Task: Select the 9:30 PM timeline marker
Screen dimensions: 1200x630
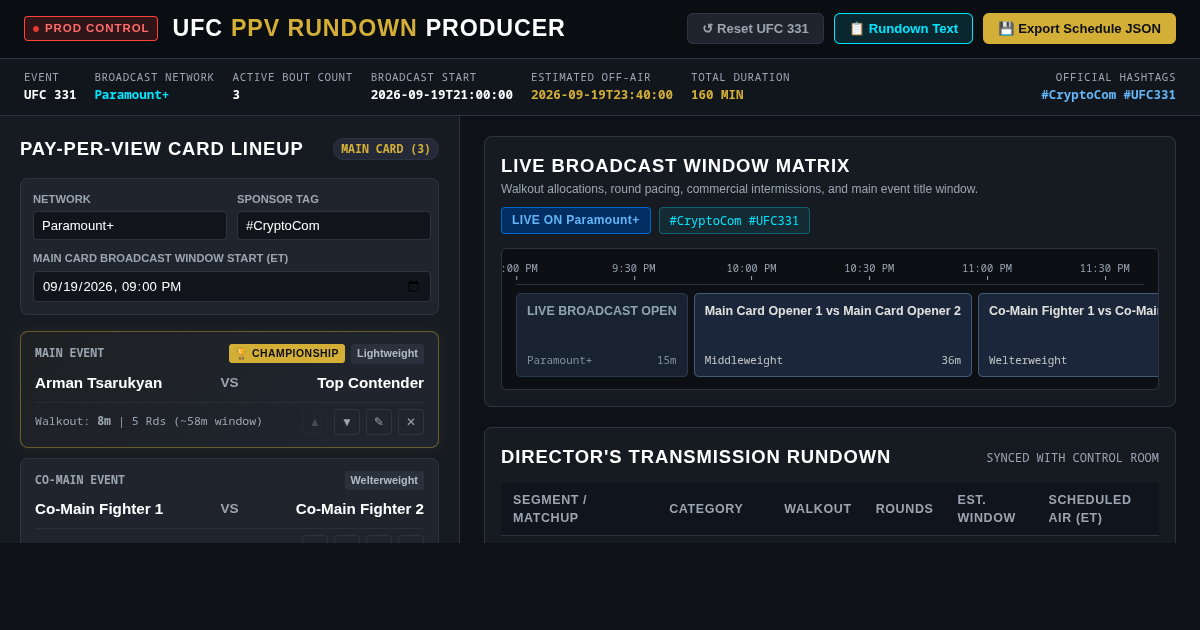Action: pos(634,268)
